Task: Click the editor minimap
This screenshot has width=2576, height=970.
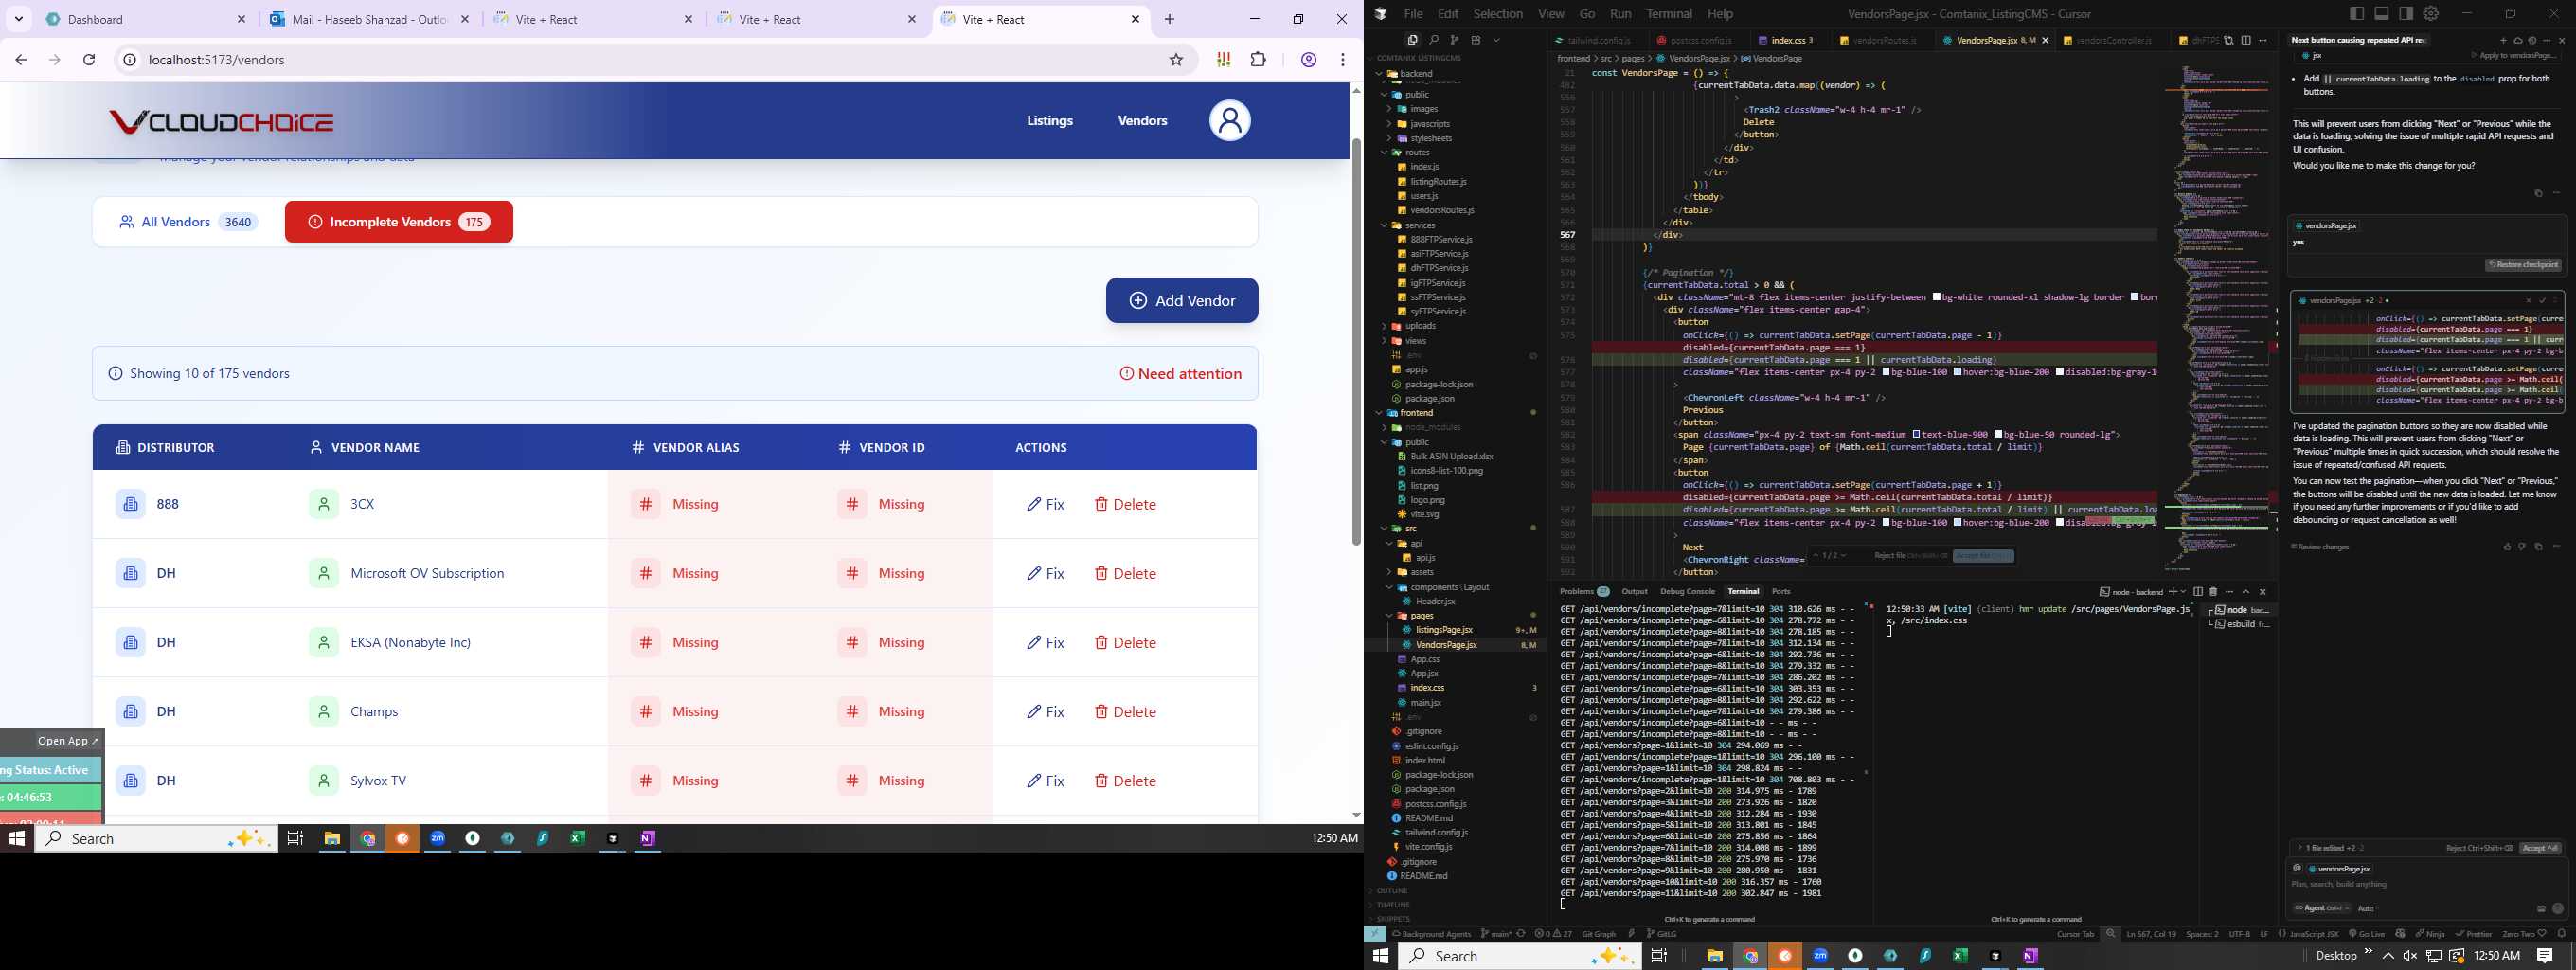Action: coord(2217,320)
